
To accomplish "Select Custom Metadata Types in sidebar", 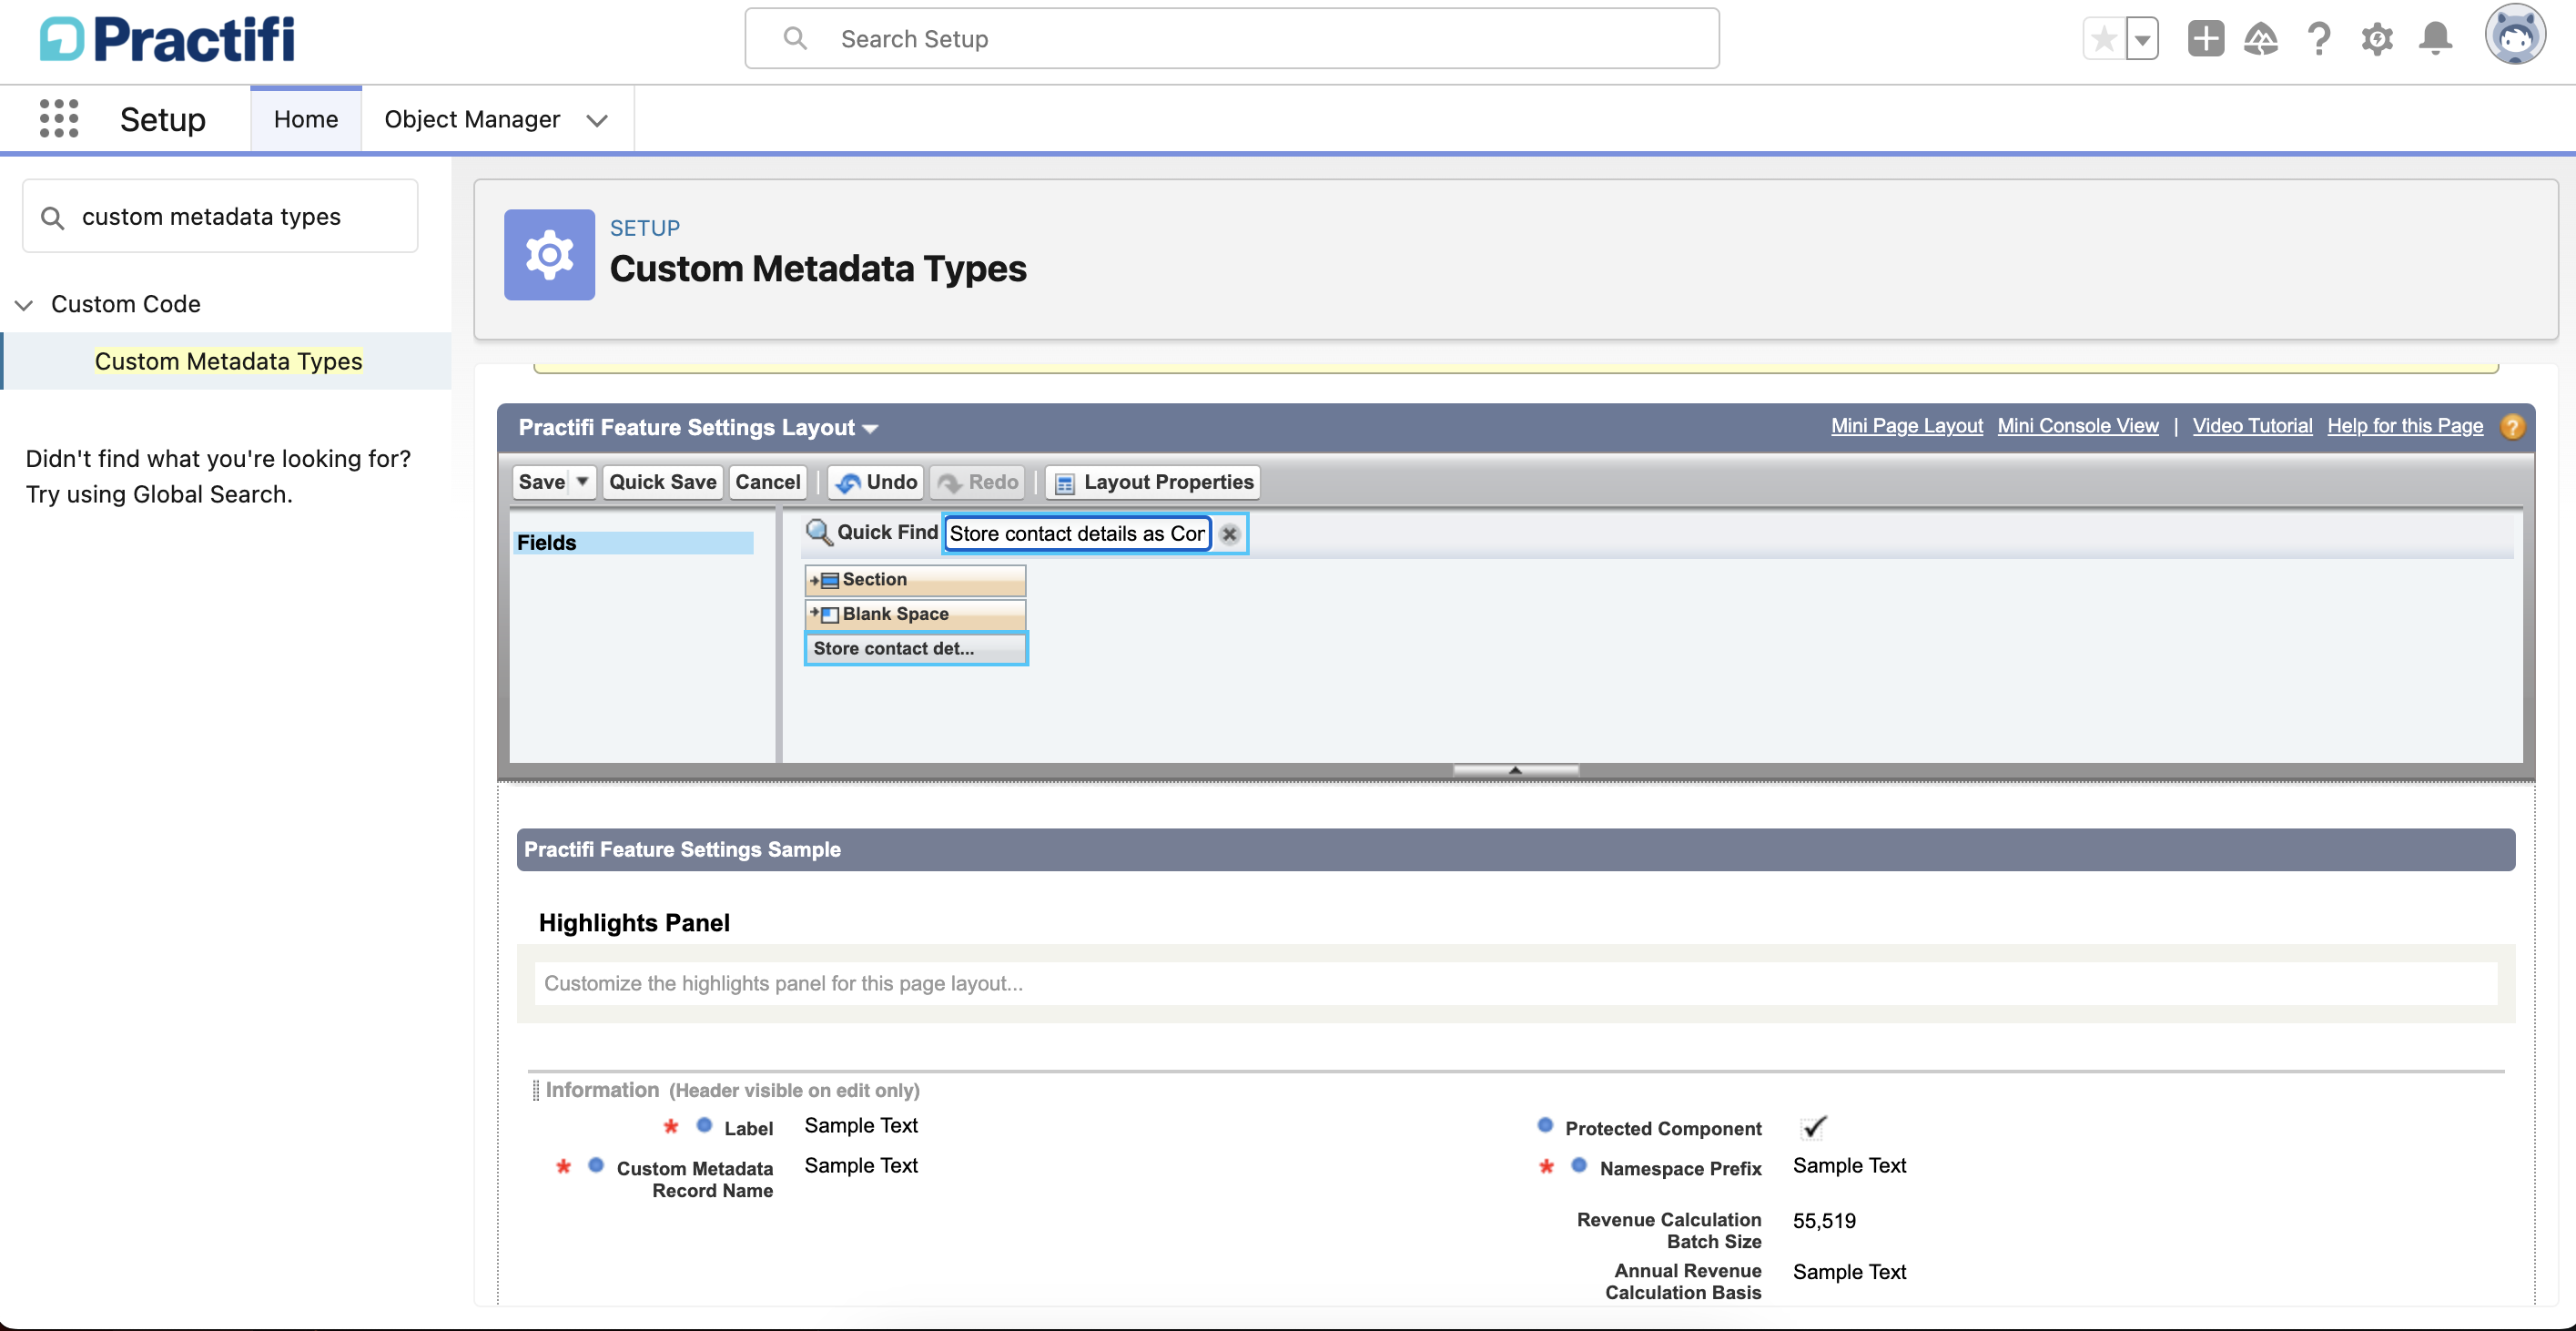I will [x=228, y=361].
